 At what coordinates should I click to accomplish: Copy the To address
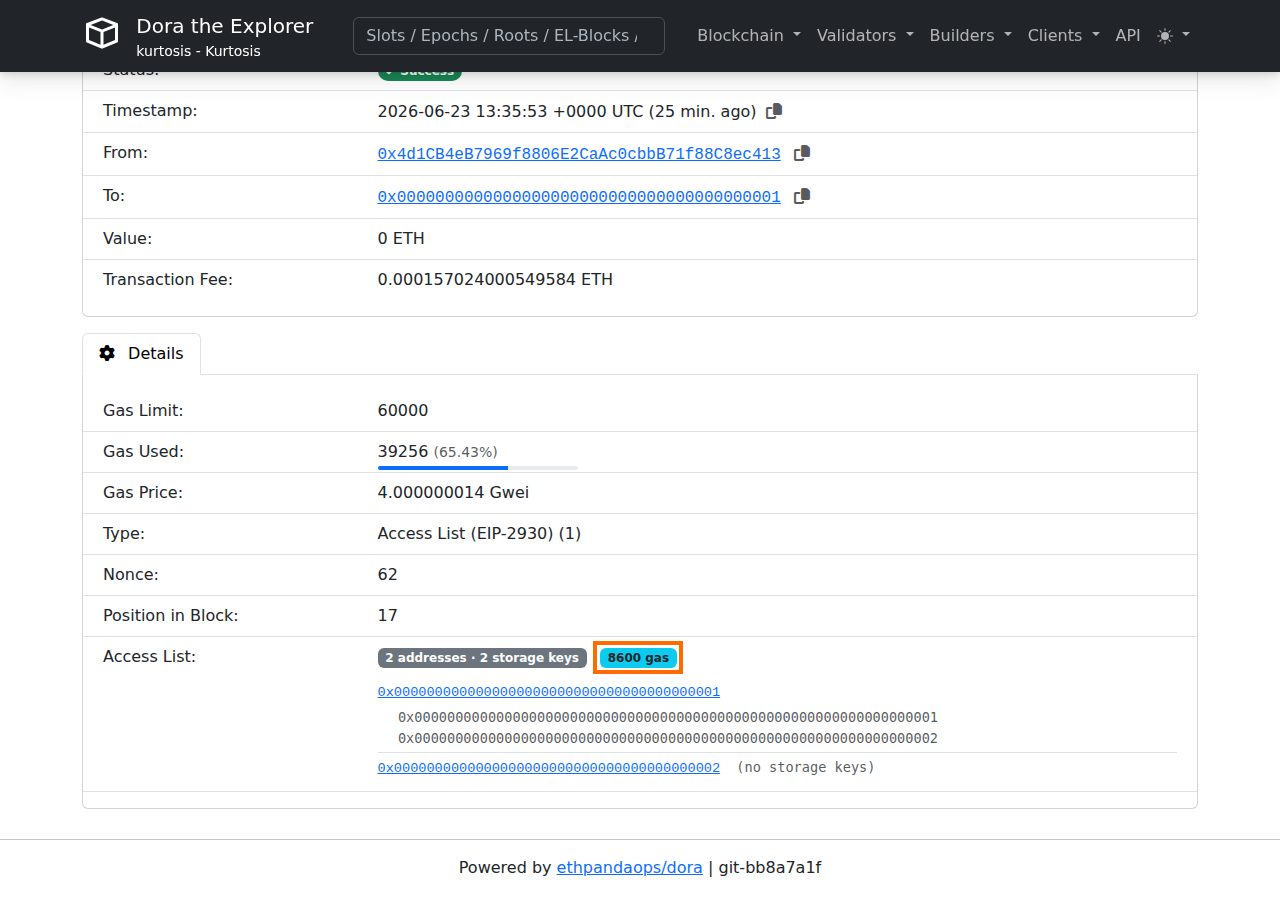pyautogui.click(x=802, y=196)
